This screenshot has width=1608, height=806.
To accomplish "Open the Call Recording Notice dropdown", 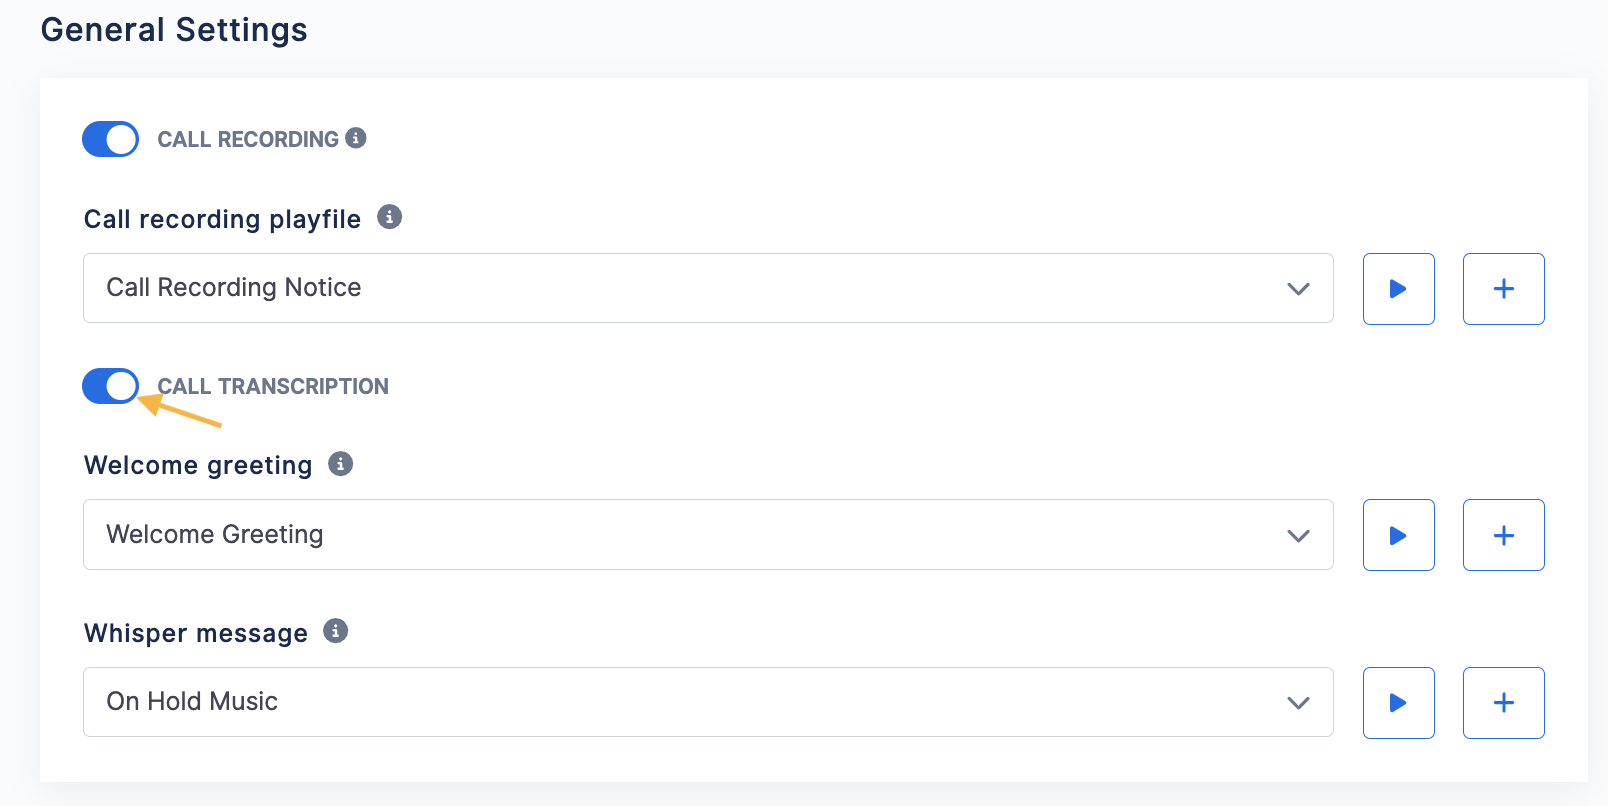I will (x=708, y=288).
